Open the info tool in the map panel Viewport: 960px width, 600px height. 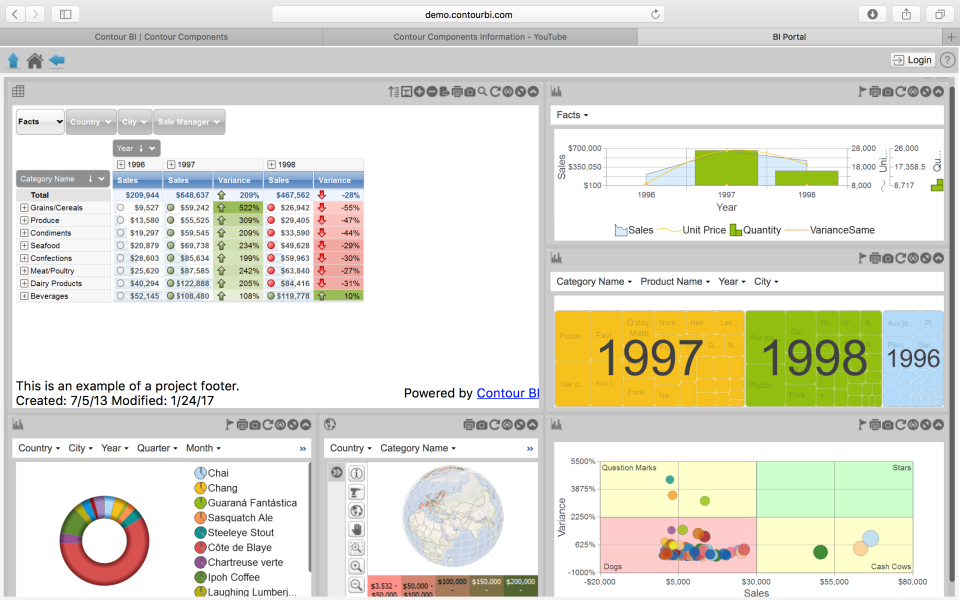(x=357, y=474)
